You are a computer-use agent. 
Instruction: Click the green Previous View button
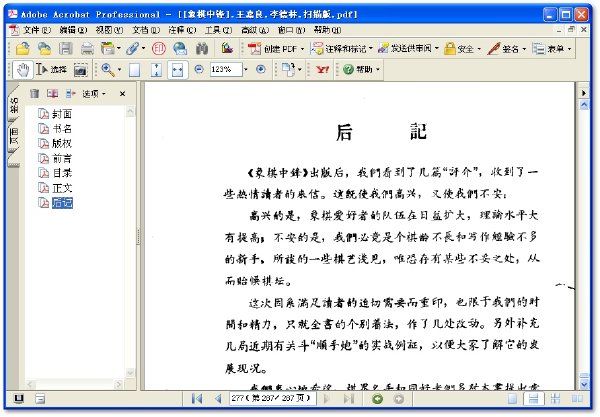point(378,399)
